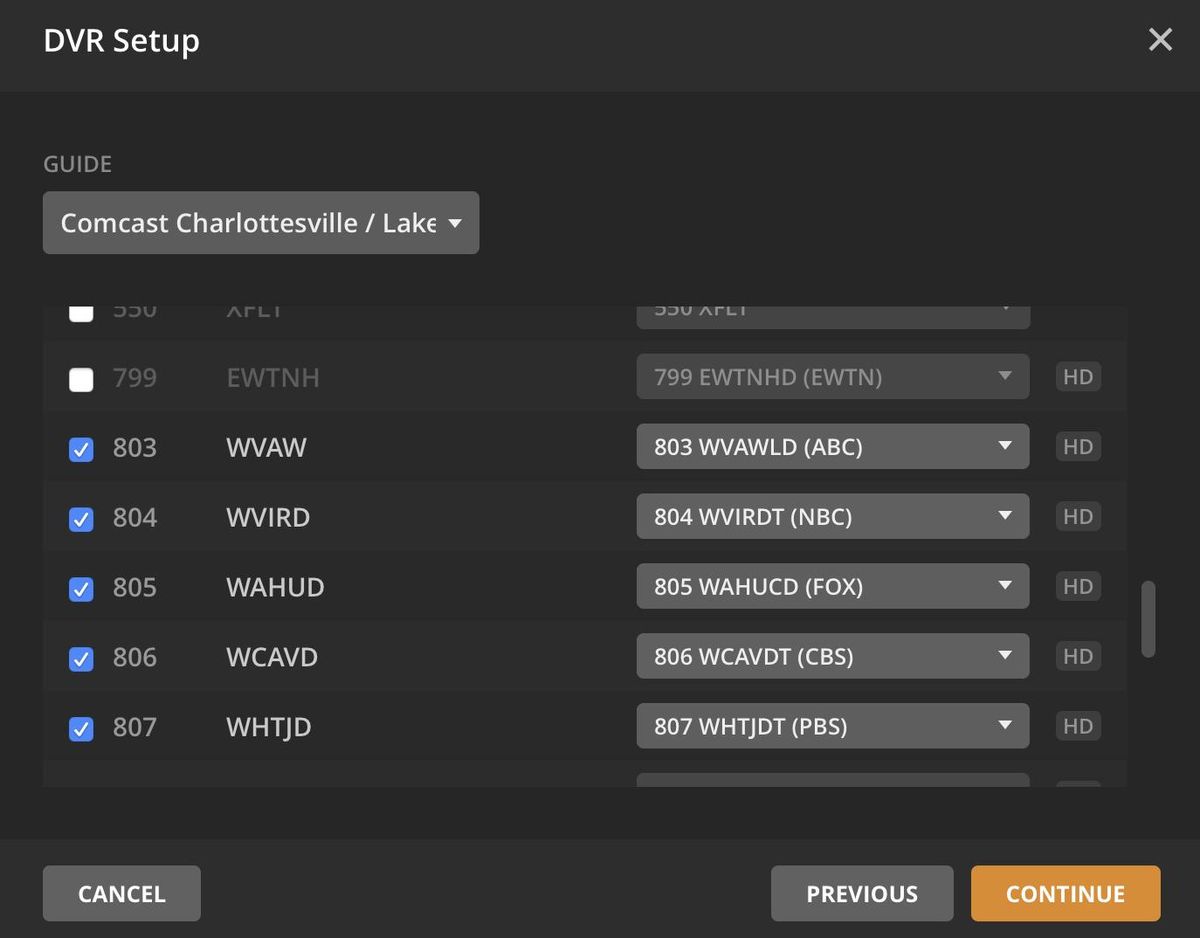Screen dimensions: 1200x938
Task: Click the HD indicator for WVAW channel
Action: tap(1077, 447)
